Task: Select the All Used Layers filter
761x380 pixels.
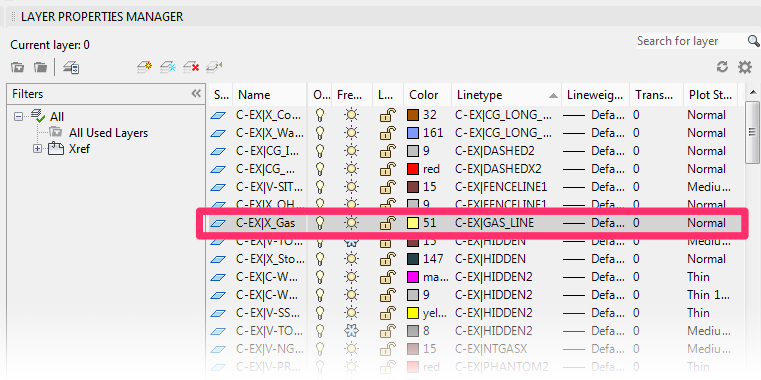Action: tap(108, 133)
